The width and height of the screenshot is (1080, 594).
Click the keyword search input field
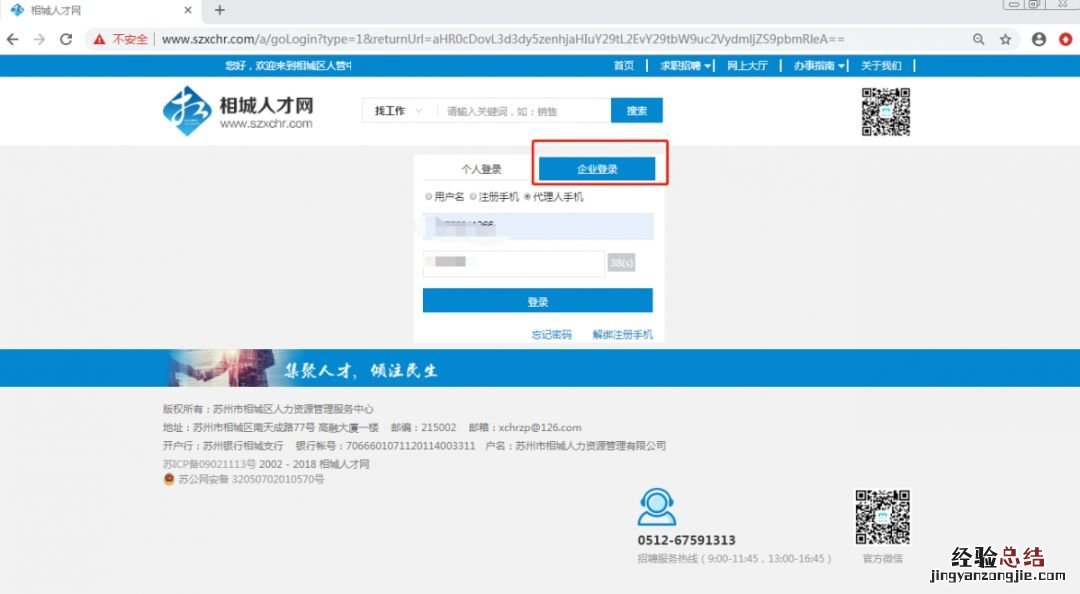pyautogui.click(x=523, y=111)
